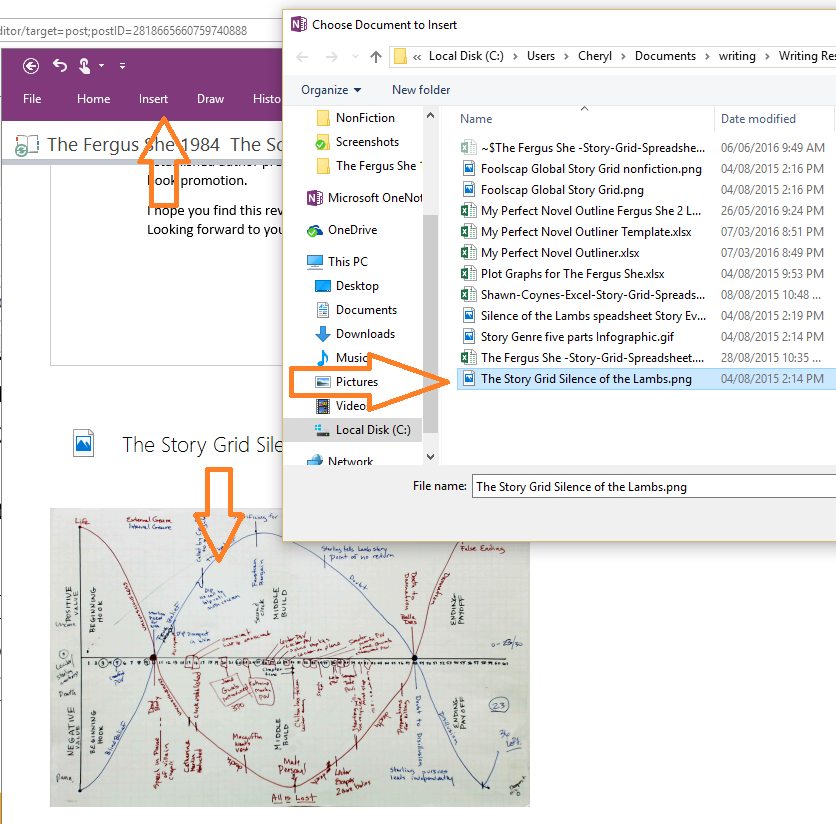The image size is (836, 824).
Task: Sort files by Date modified column
Action: tap(758, 119)
